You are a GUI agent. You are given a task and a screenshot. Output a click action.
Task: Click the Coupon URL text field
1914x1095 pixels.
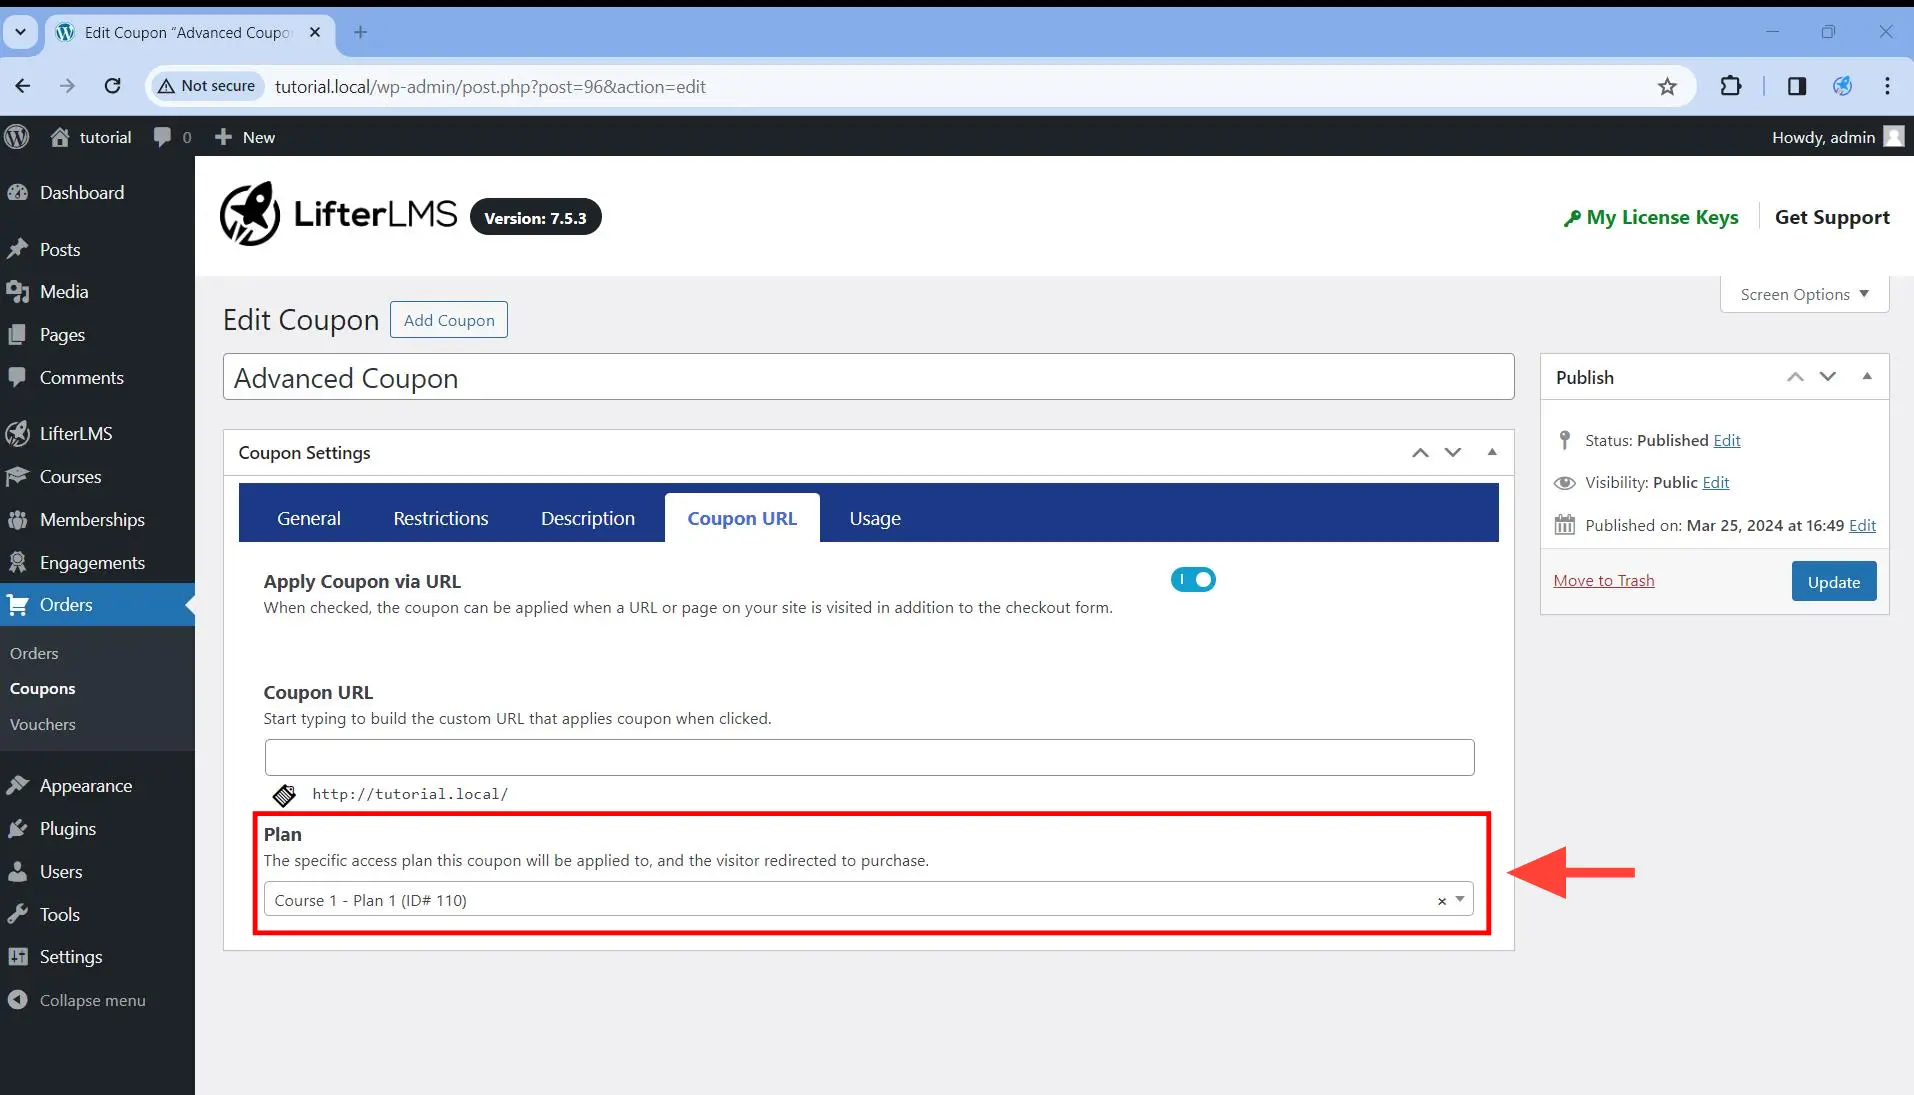(x=869, y=757)
